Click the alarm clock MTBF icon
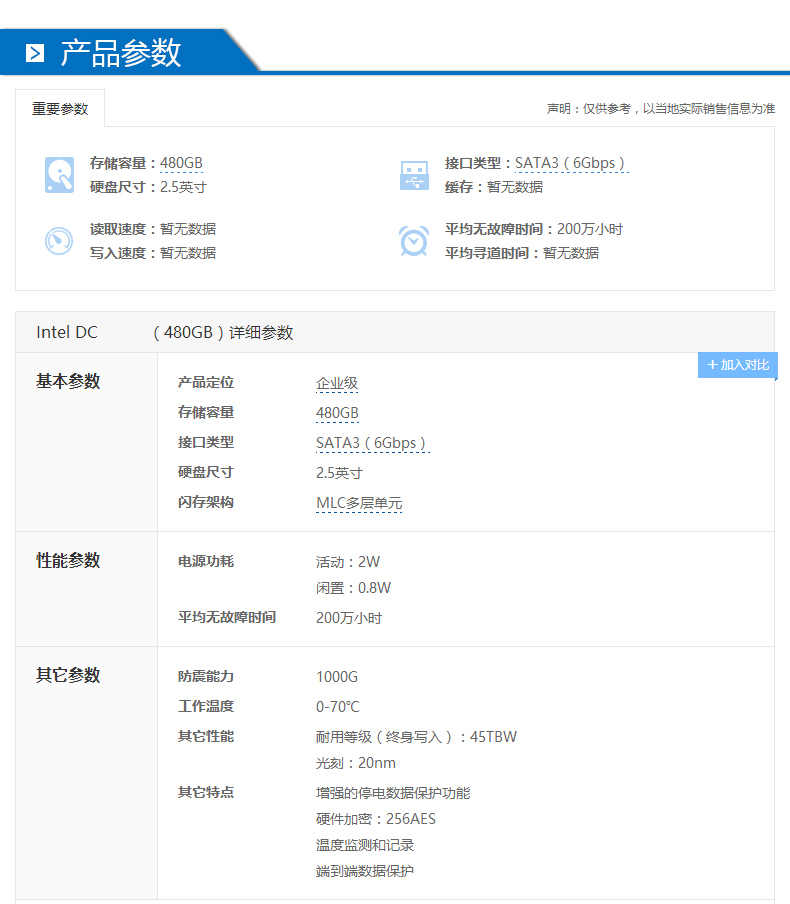This screenshot has height=904, width=790. pos(414,240)
